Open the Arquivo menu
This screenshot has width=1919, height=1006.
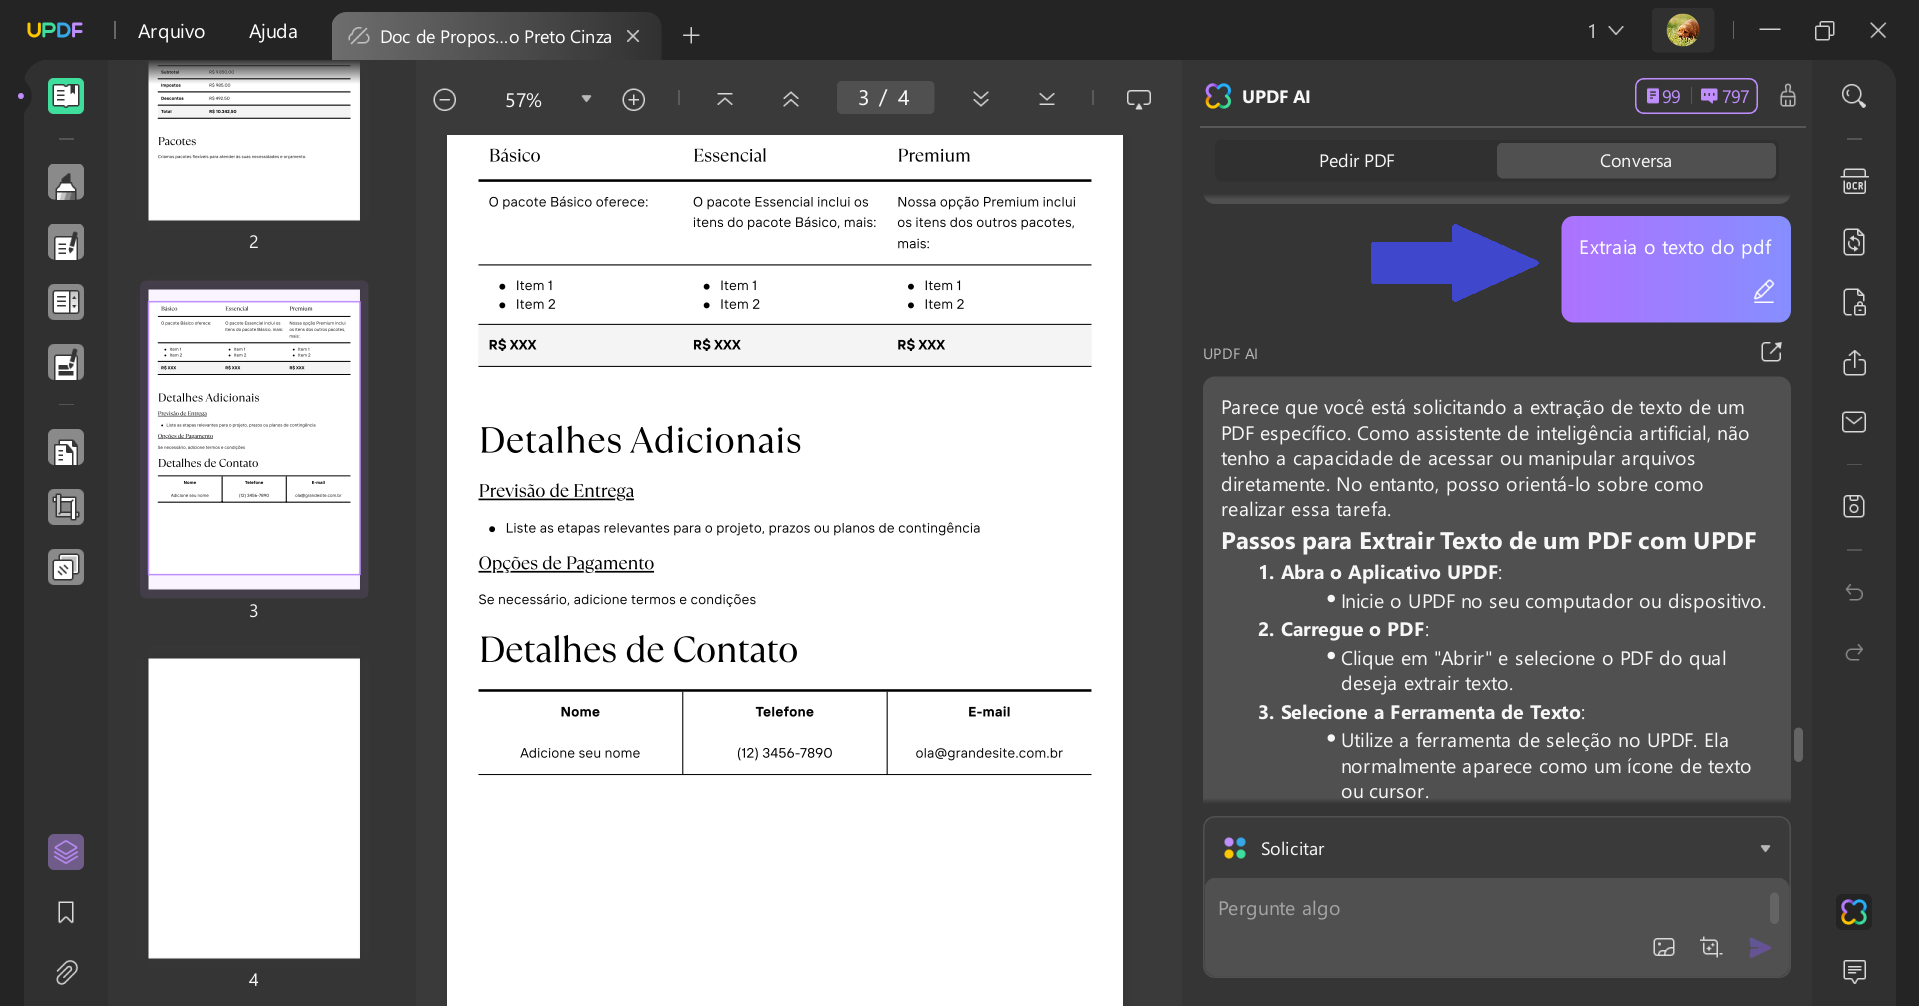(171, 31)
